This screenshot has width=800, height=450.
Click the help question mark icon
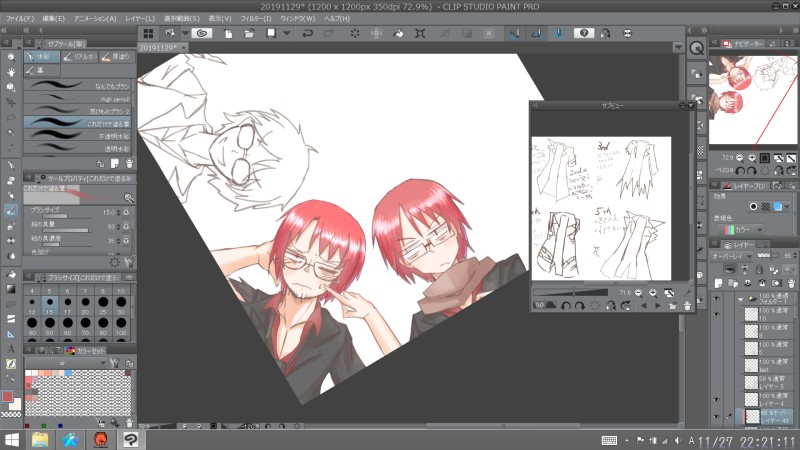point(584,33)
